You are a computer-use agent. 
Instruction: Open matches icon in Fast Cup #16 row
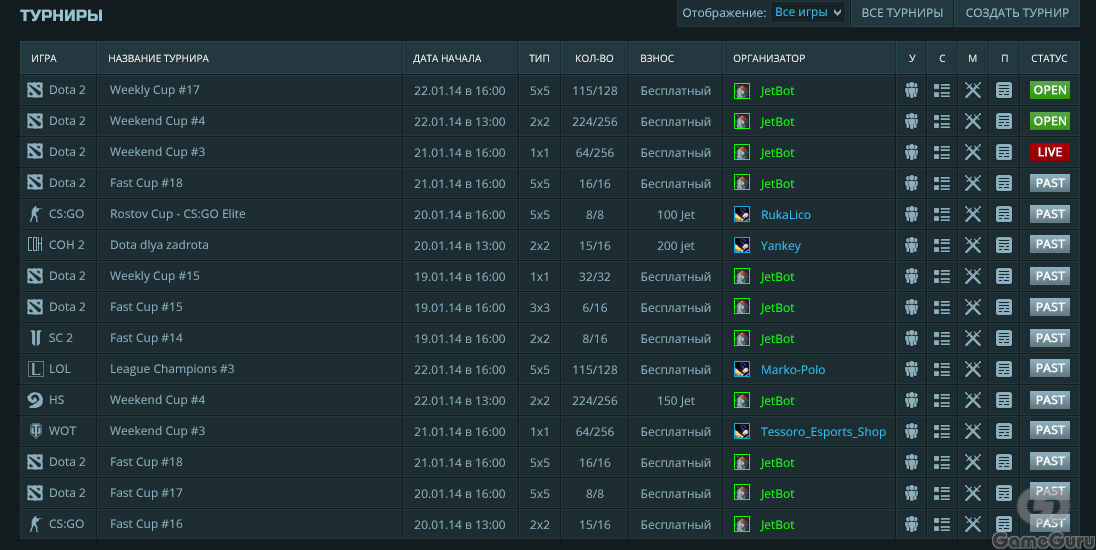pos(972,523)
